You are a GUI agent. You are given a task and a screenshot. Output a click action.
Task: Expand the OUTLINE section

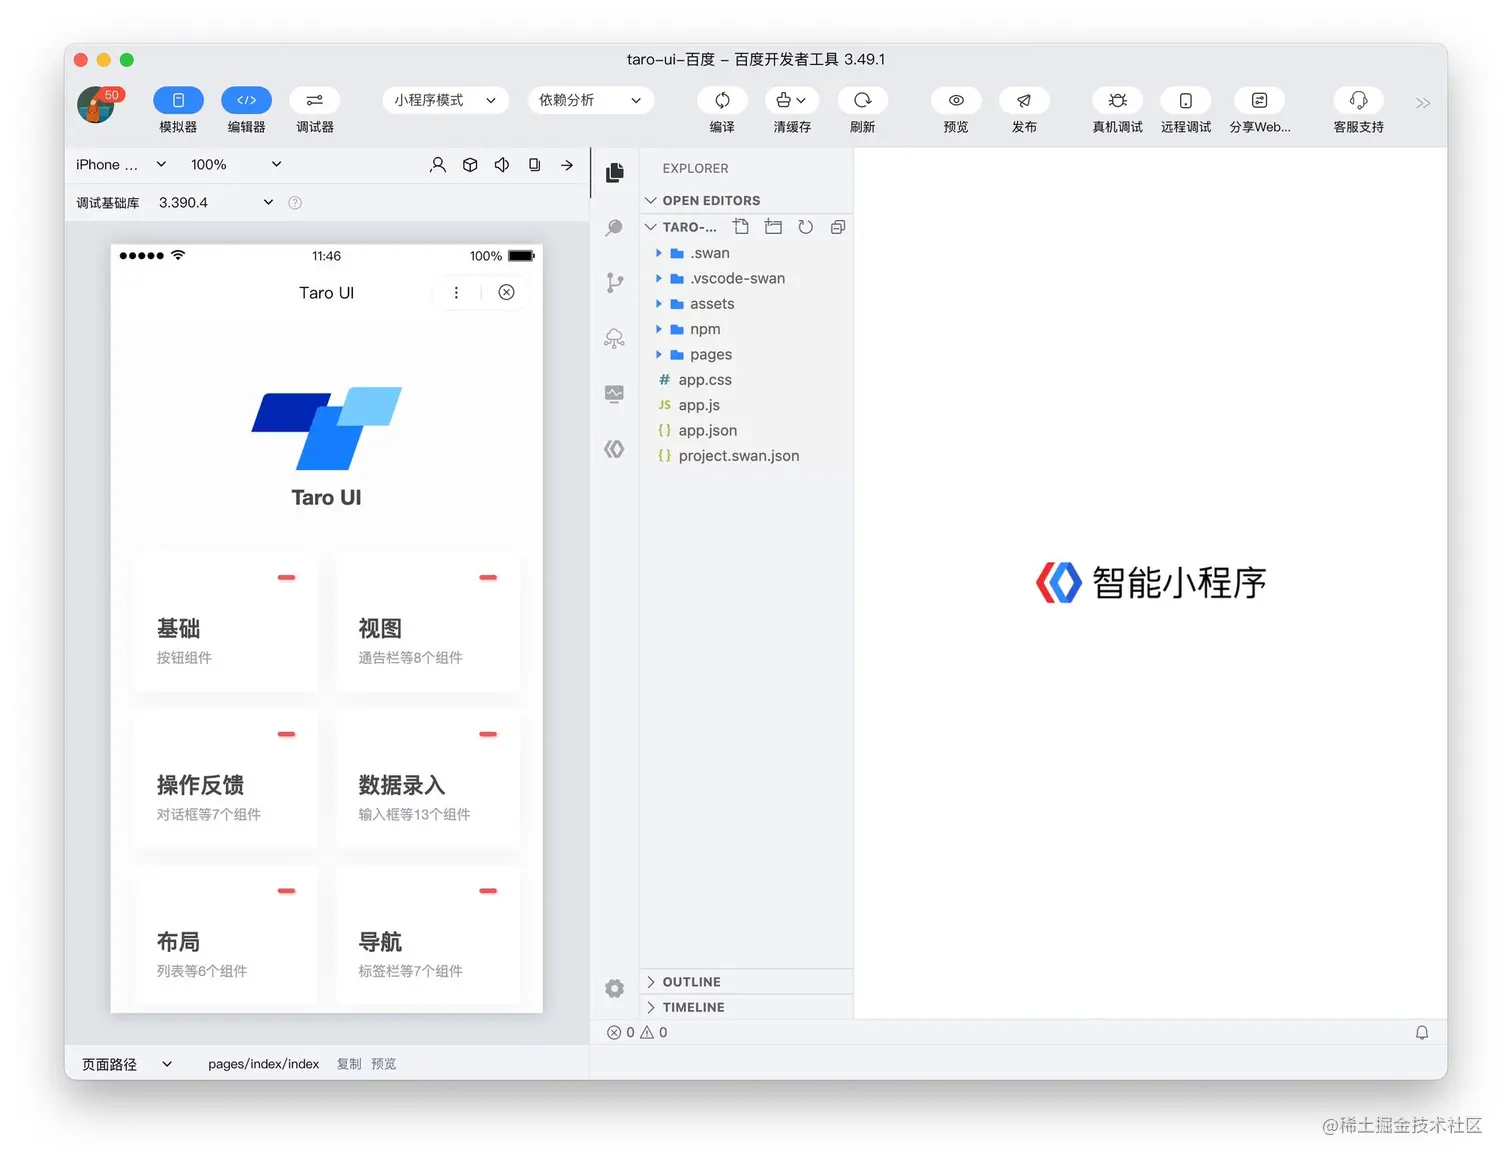[746, 982]
